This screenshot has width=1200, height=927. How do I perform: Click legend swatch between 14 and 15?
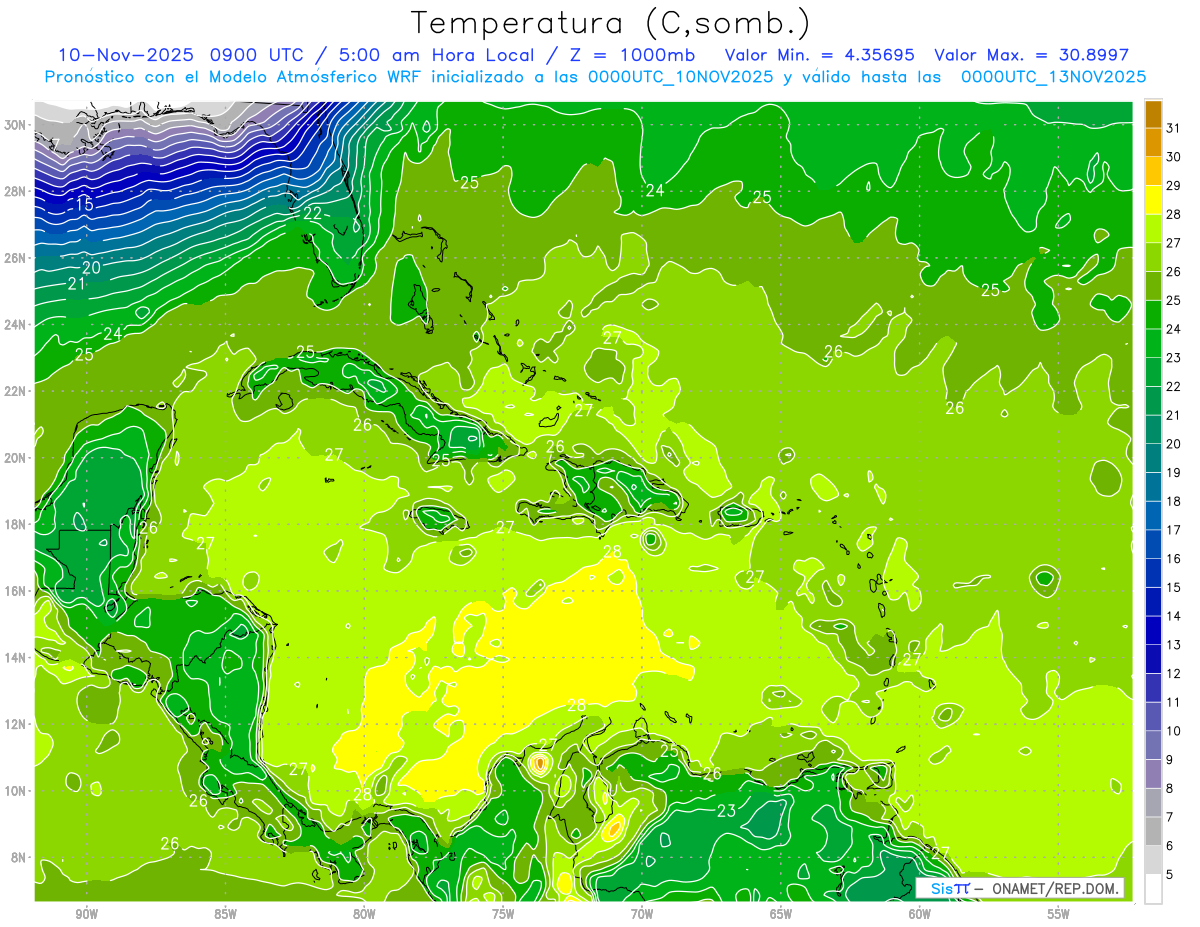[1153, 601]
